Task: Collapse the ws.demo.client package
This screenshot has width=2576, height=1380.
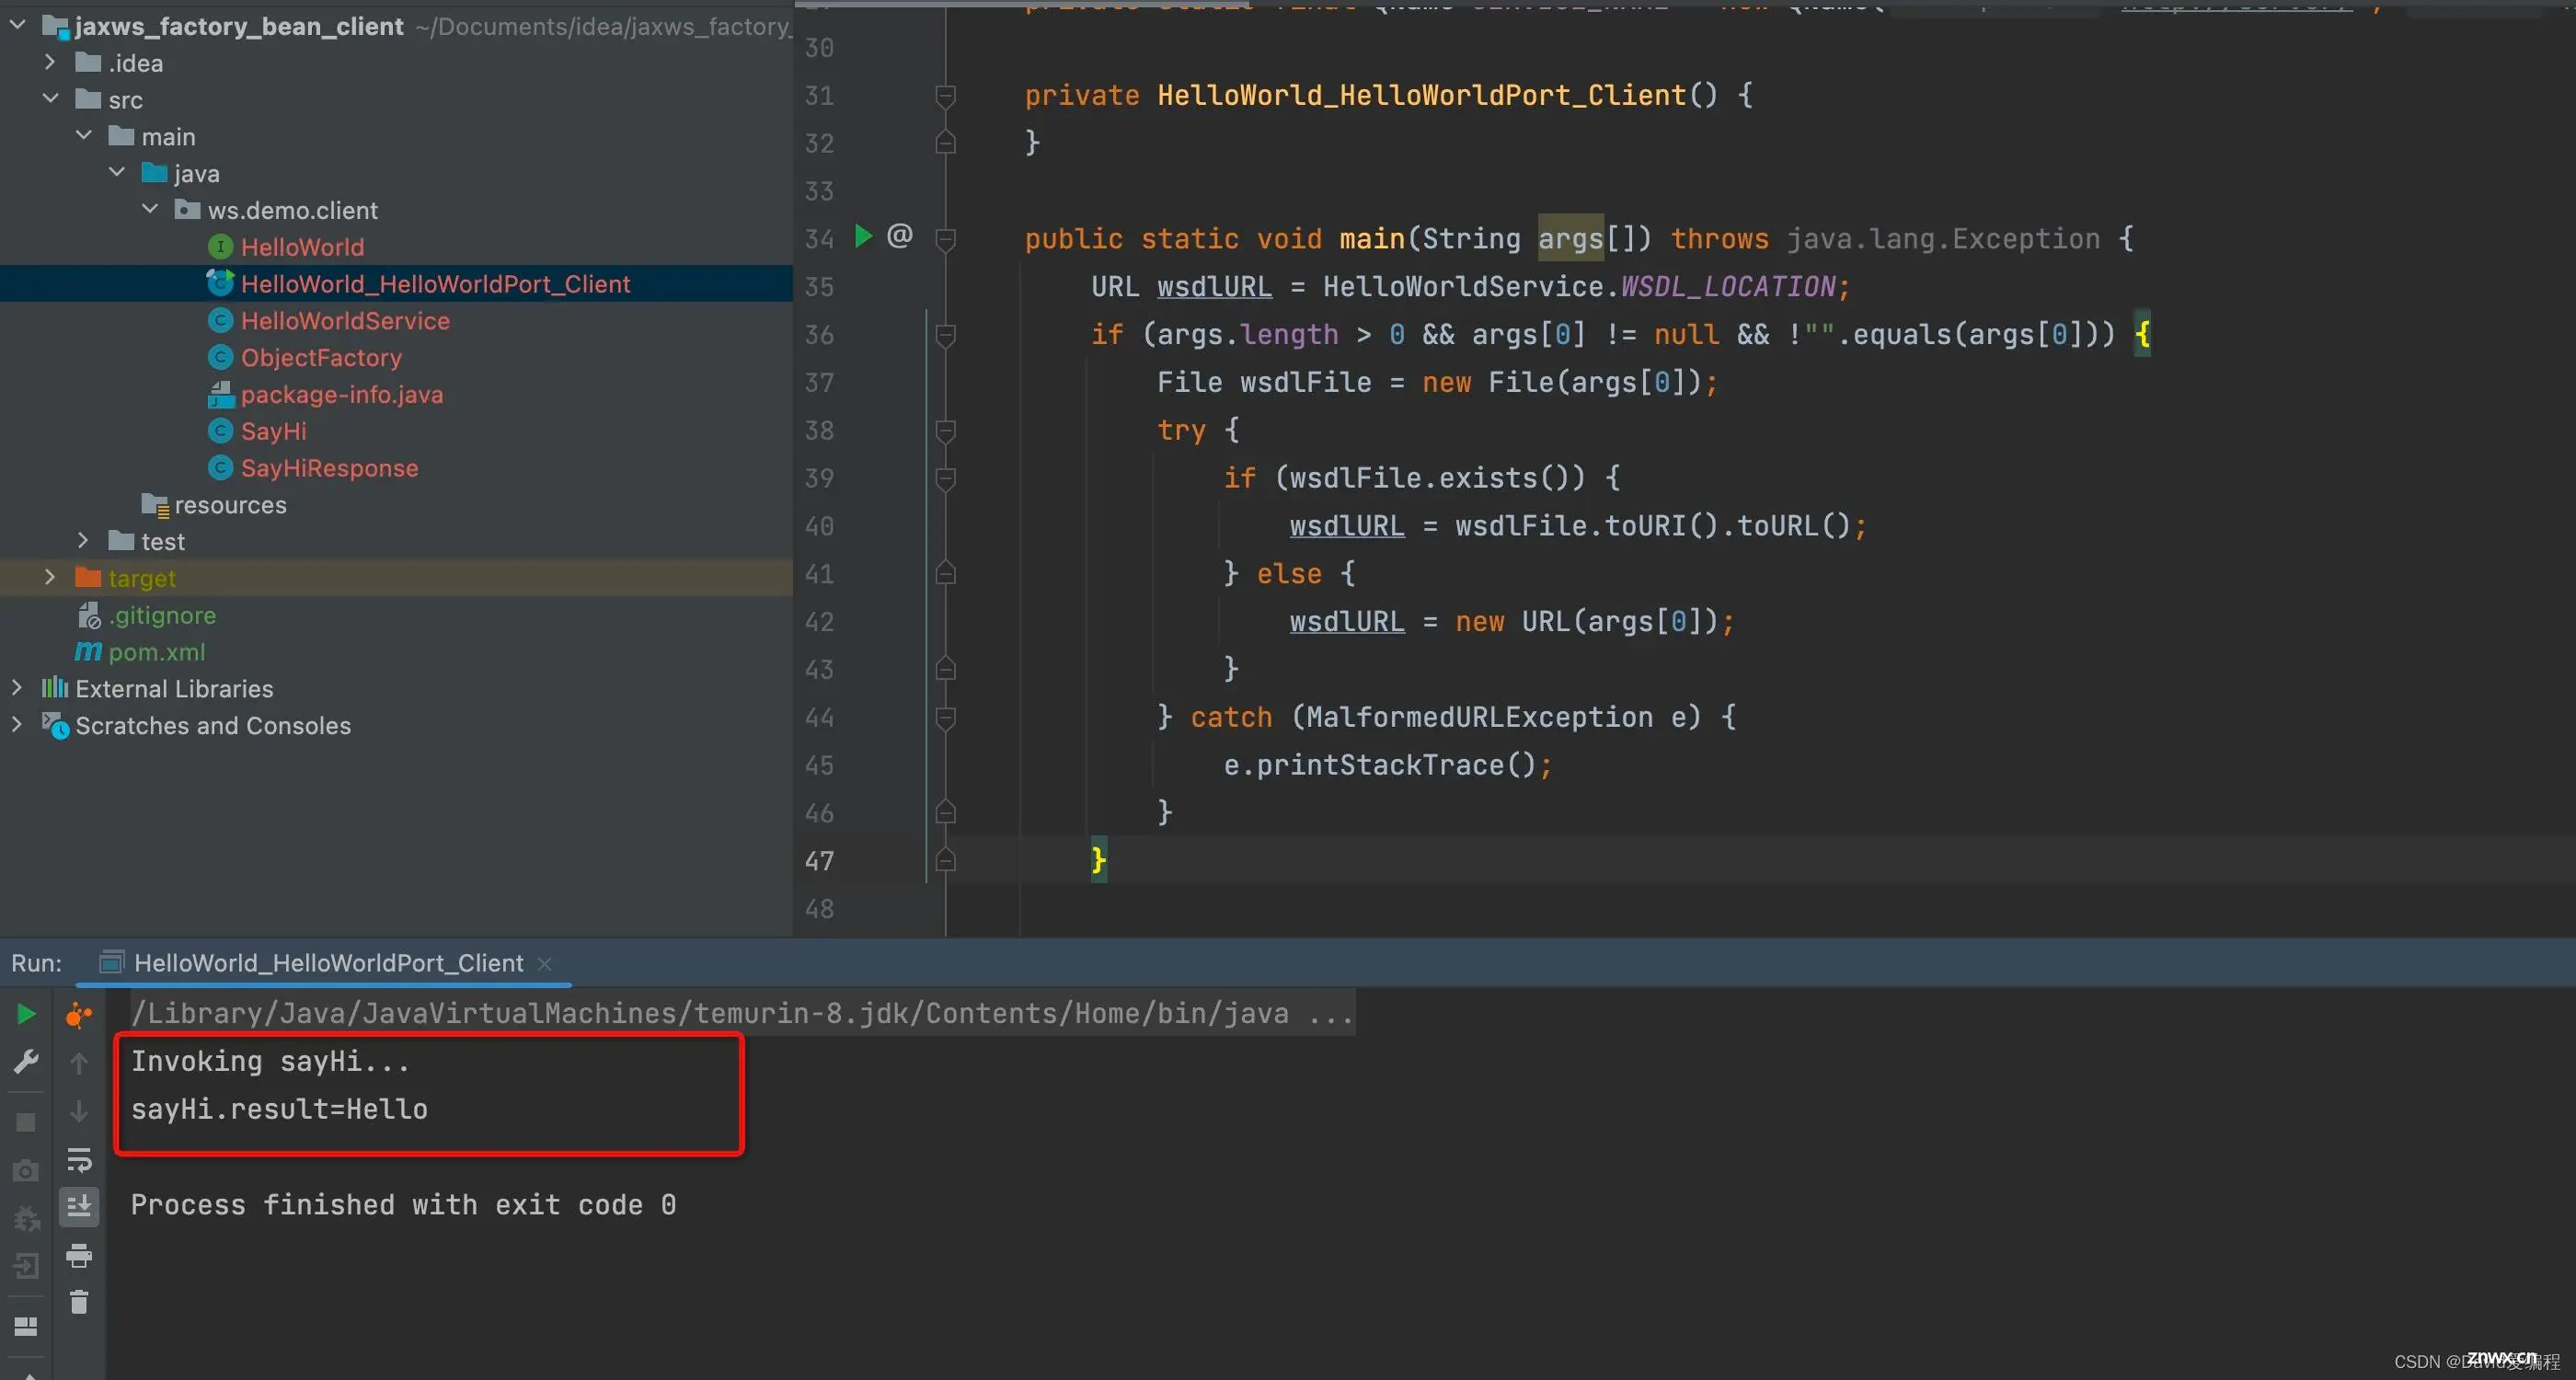Action: [x=150, y=209]
